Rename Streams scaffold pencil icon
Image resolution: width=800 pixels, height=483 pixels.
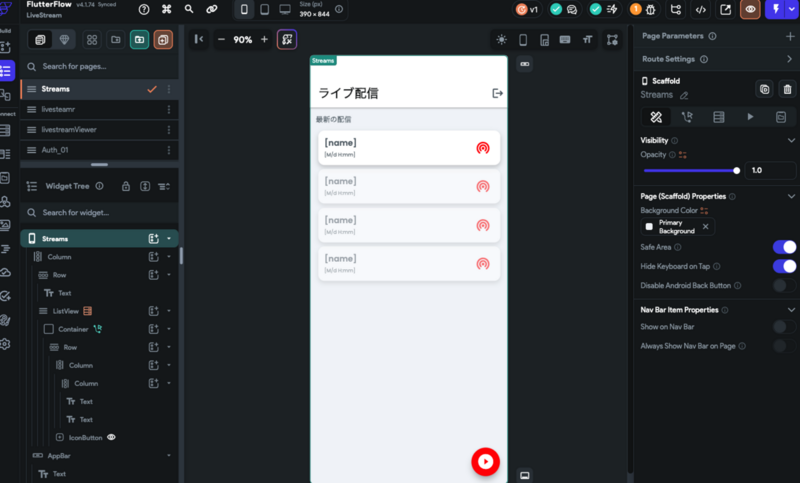(x=684, y=95)
